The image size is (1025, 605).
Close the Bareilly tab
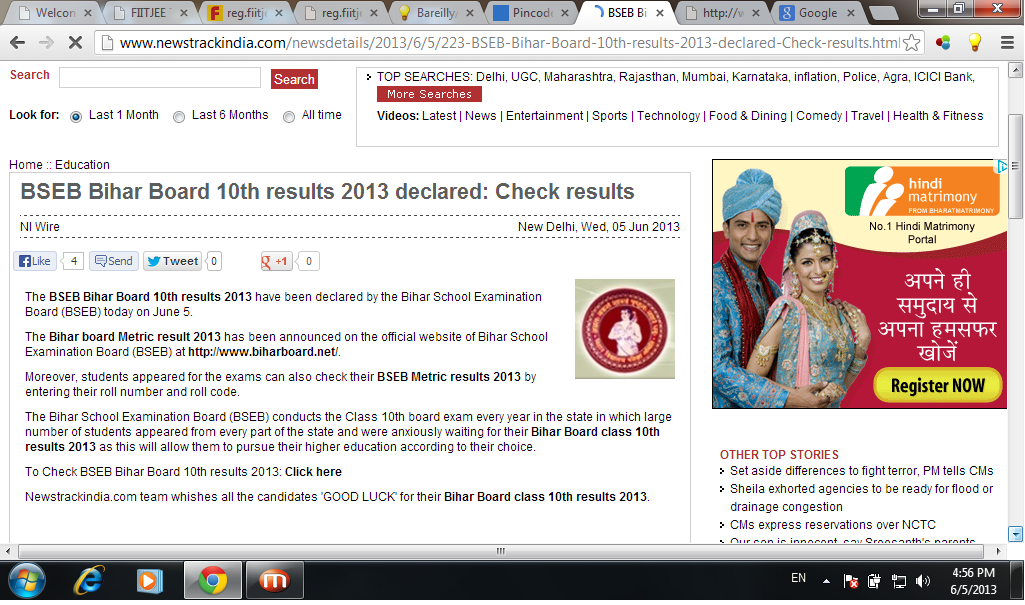[x=469, y=12]
